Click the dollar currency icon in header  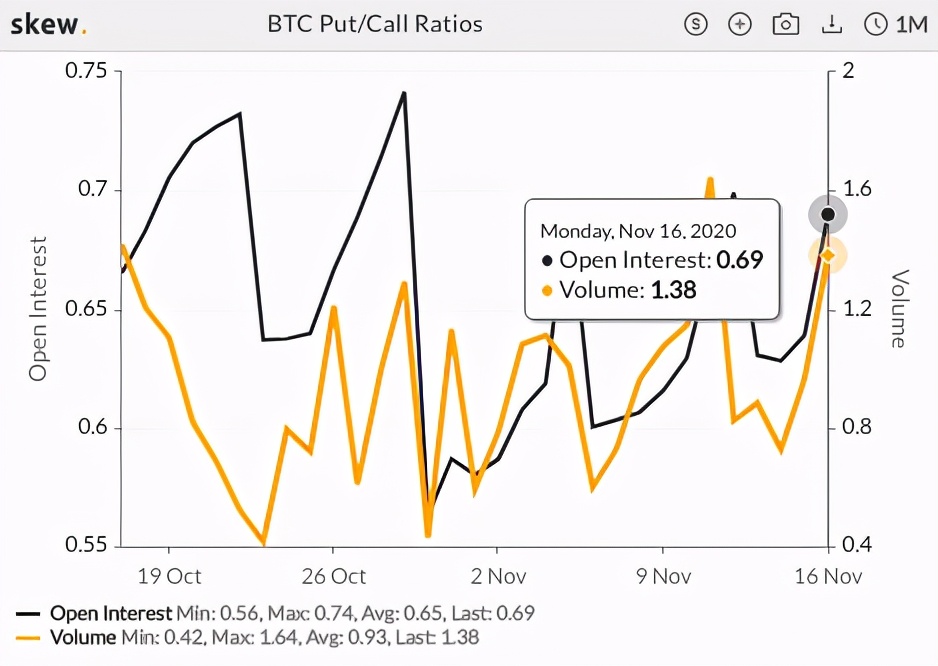(x=695, y=25)
